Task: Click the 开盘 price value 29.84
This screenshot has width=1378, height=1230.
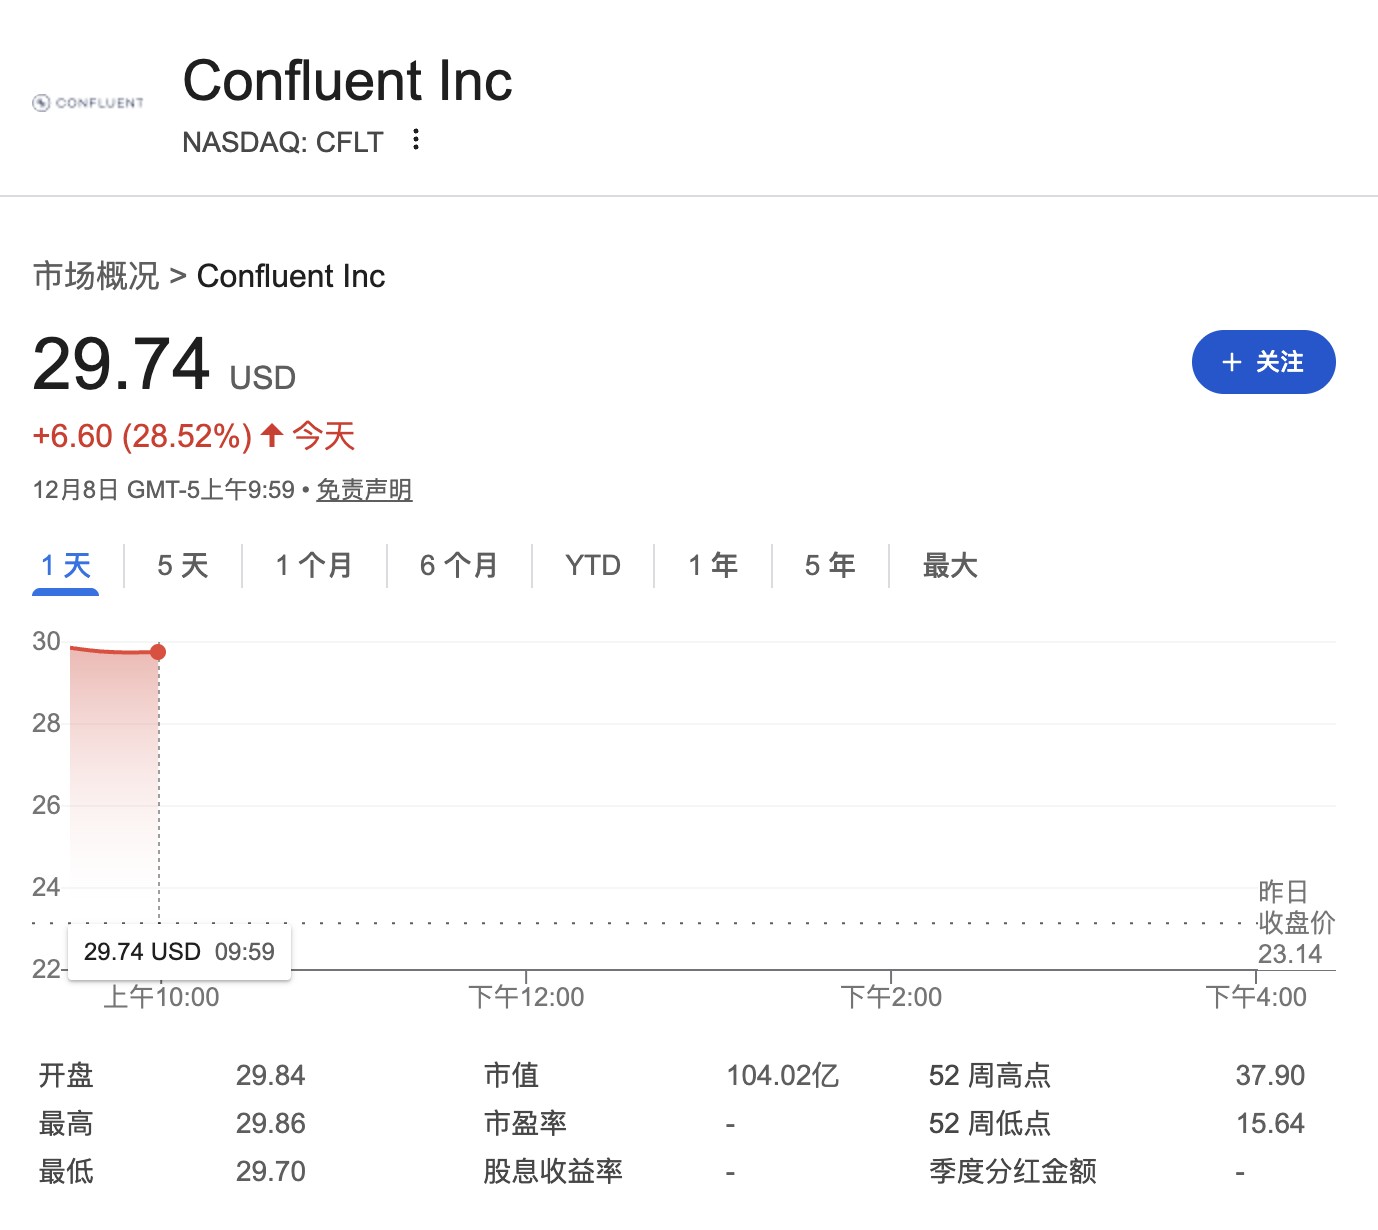Action: tap(271, 1076)
